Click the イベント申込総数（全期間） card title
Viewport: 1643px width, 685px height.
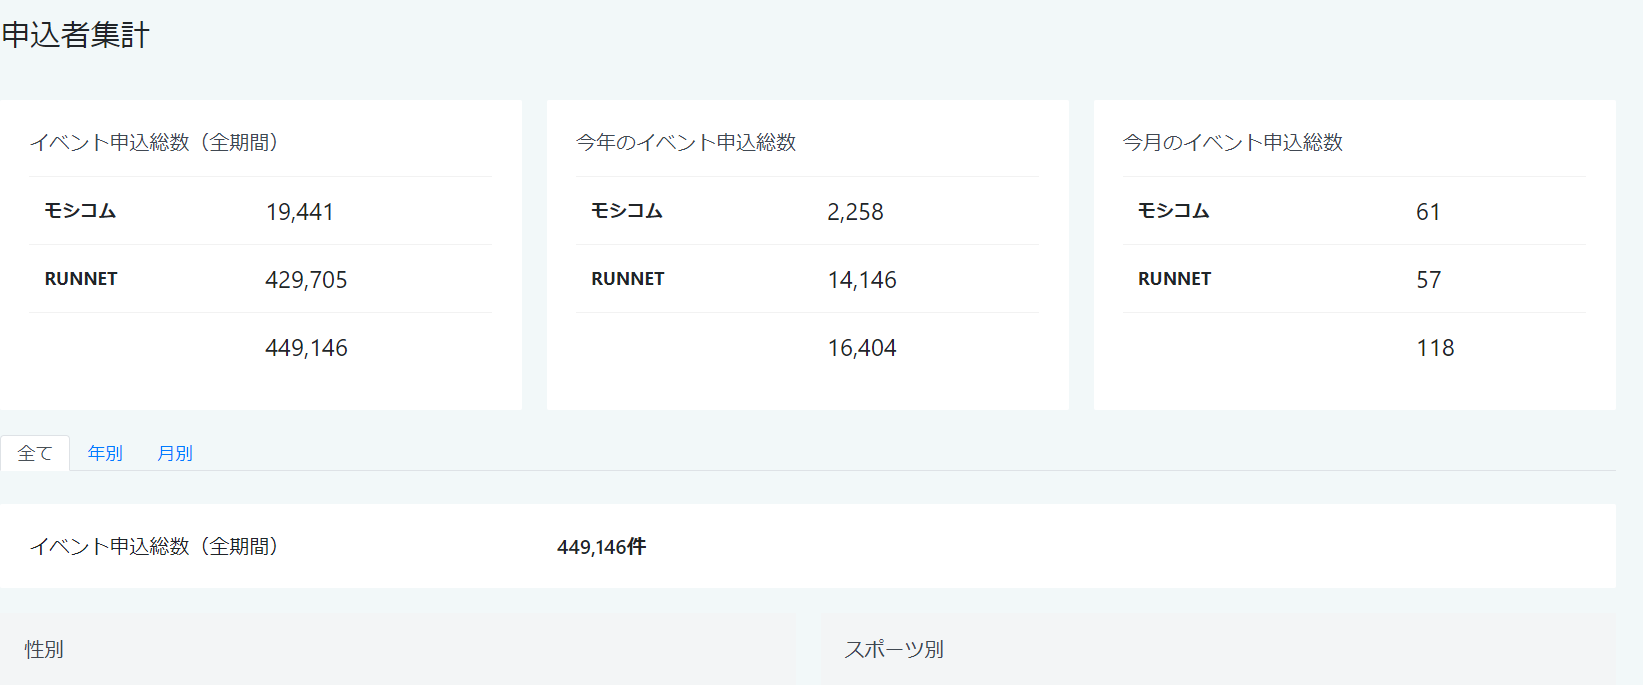[x=154, y=142]
